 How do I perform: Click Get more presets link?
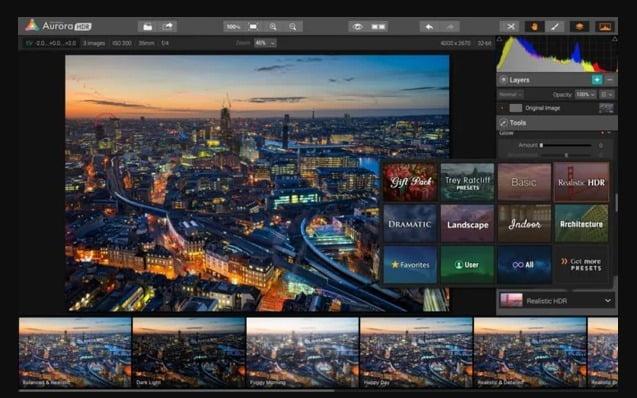point(581,264)
